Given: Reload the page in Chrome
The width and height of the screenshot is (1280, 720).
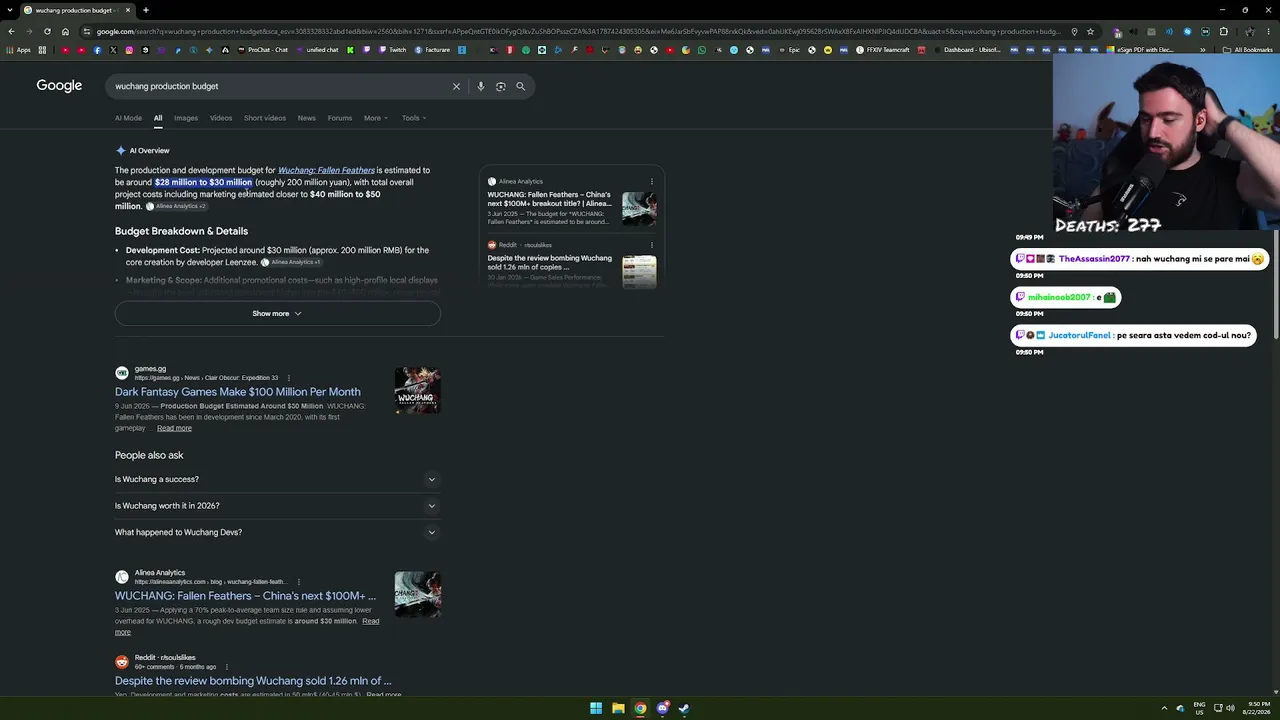Looking at the screenshot, I should 47,31.
